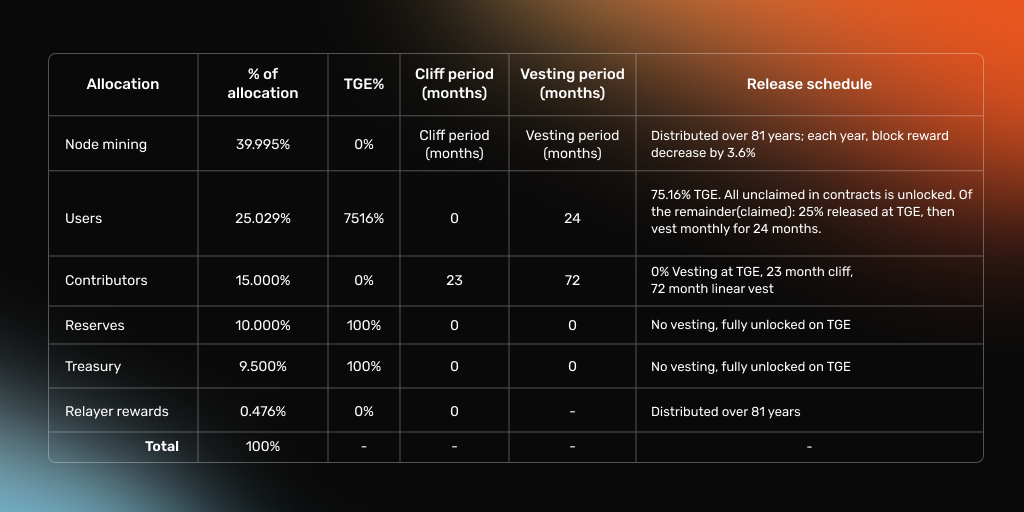Click the Treasury row label

(x=93, y=366)
